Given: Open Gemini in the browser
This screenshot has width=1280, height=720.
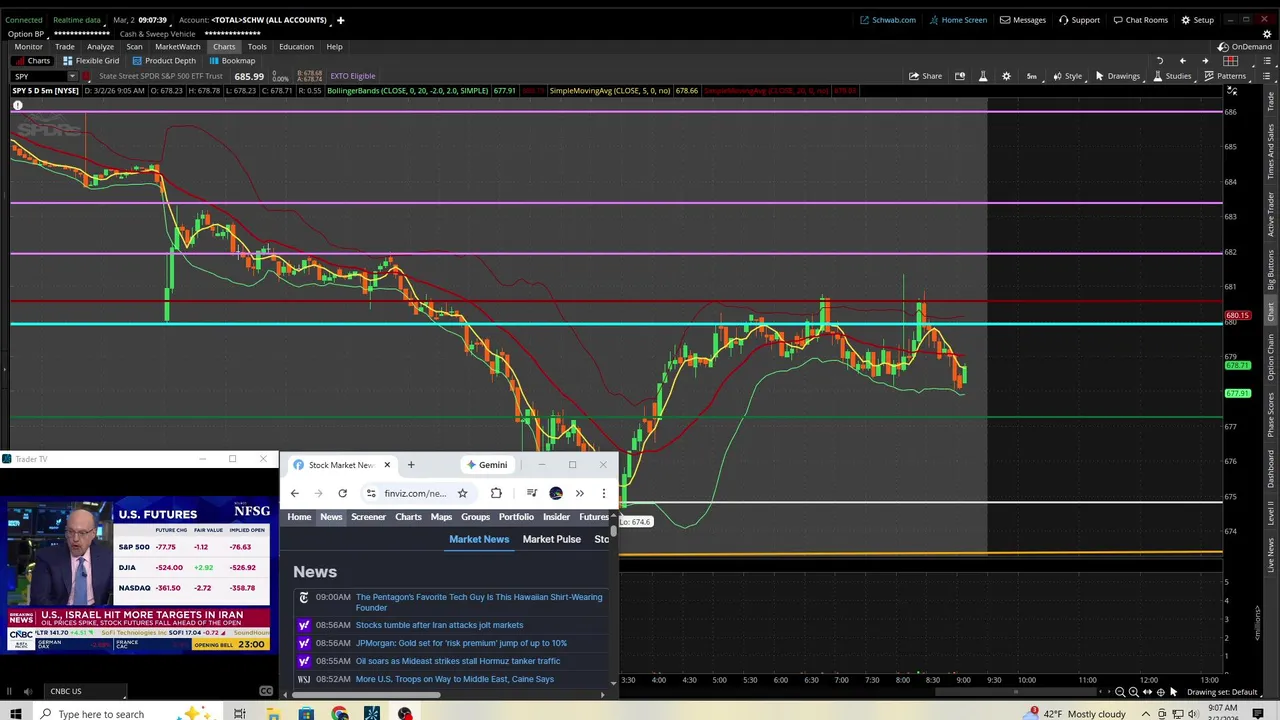Looking at the screenshot, I should click(486, 465).
